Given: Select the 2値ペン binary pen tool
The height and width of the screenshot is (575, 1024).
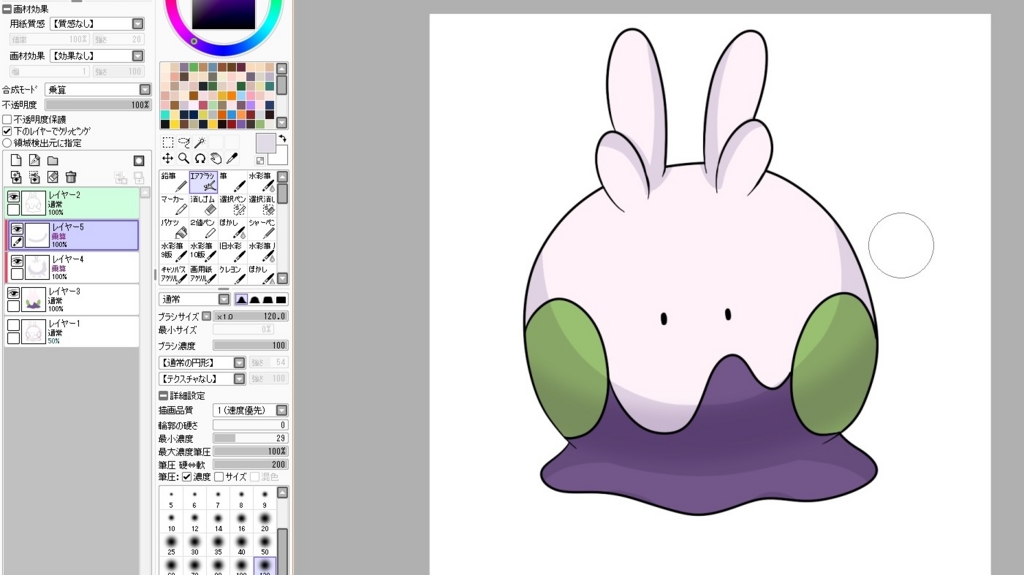Looking at the screenshot, I should click(x=203, y=229).
